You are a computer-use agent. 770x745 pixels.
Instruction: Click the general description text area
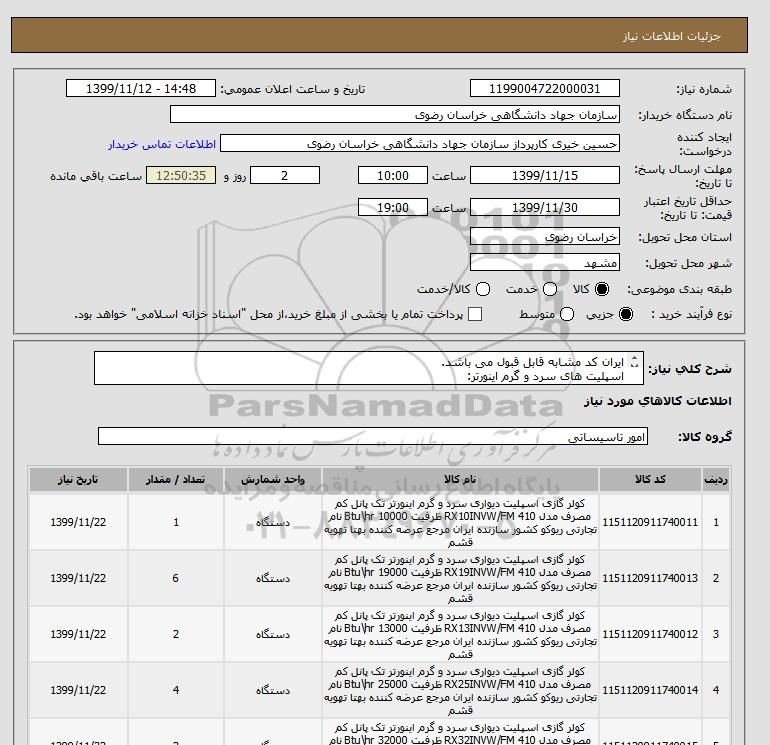point(369,368)
